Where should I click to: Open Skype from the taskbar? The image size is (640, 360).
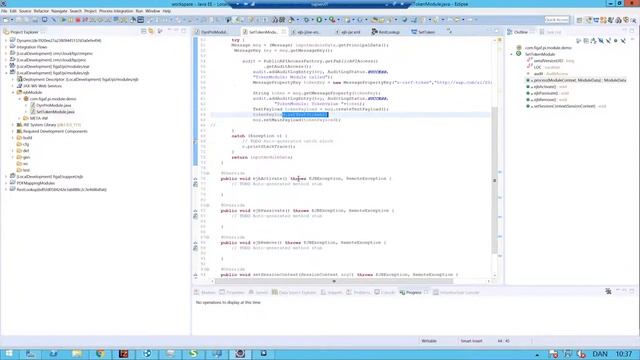[193, 353]
